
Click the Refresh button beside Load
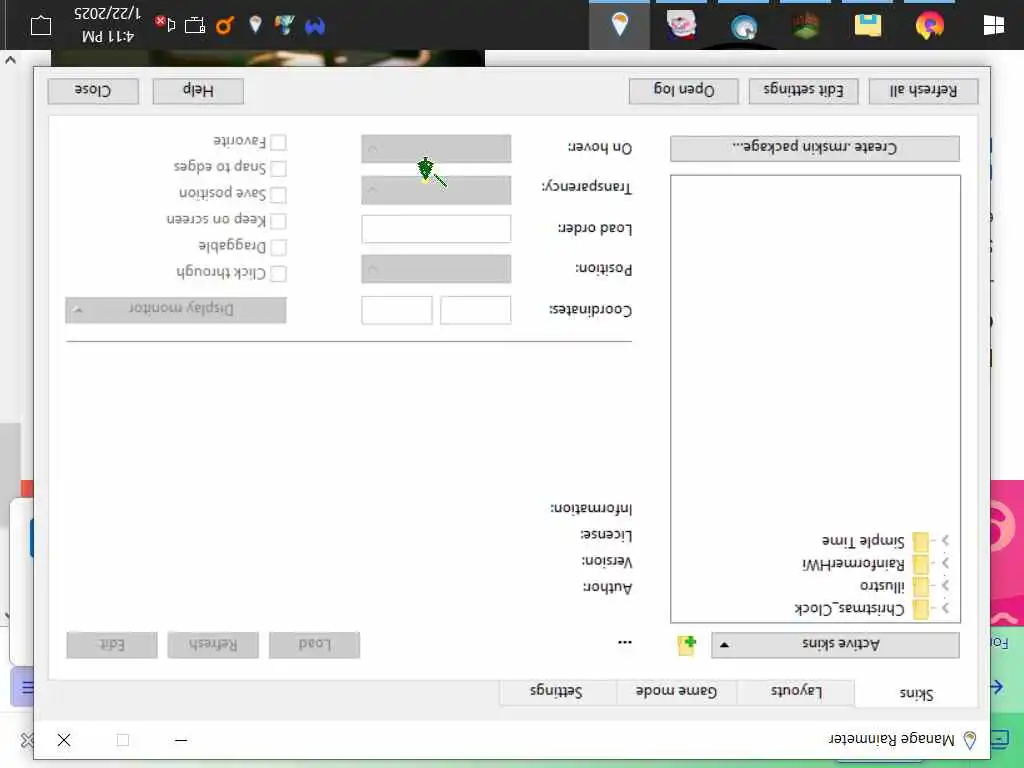click(213, 645)
